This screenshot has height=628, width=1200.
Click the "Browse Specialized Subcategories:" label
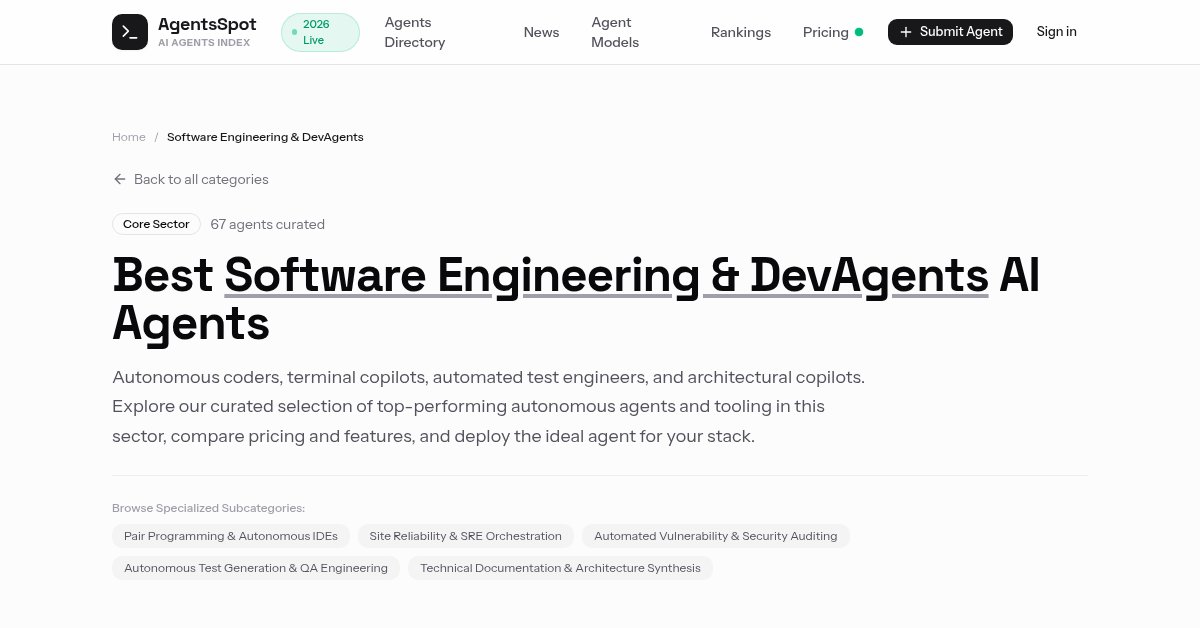pyautogui.click(x=208, y=508)
